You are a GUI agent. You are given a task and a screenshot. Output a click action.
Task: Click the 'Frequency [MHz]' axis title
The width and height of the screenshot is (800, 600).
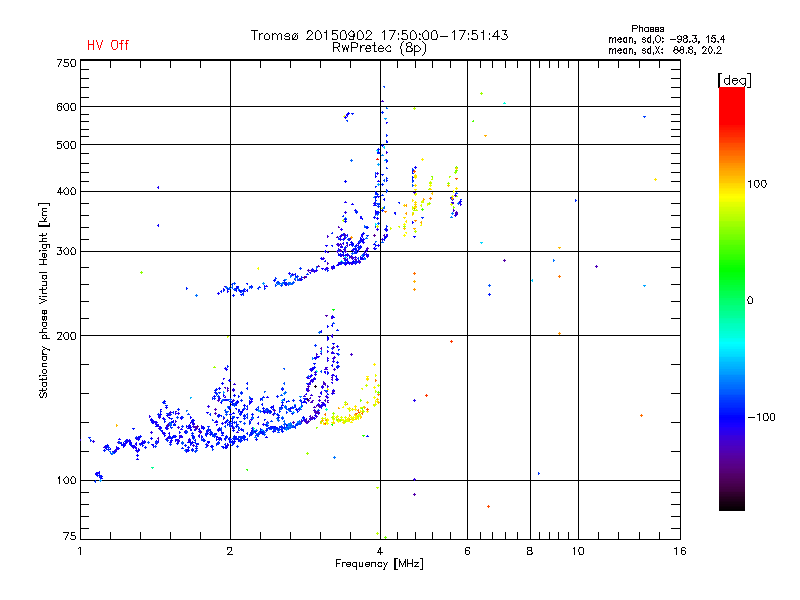(x=379, y=564)
